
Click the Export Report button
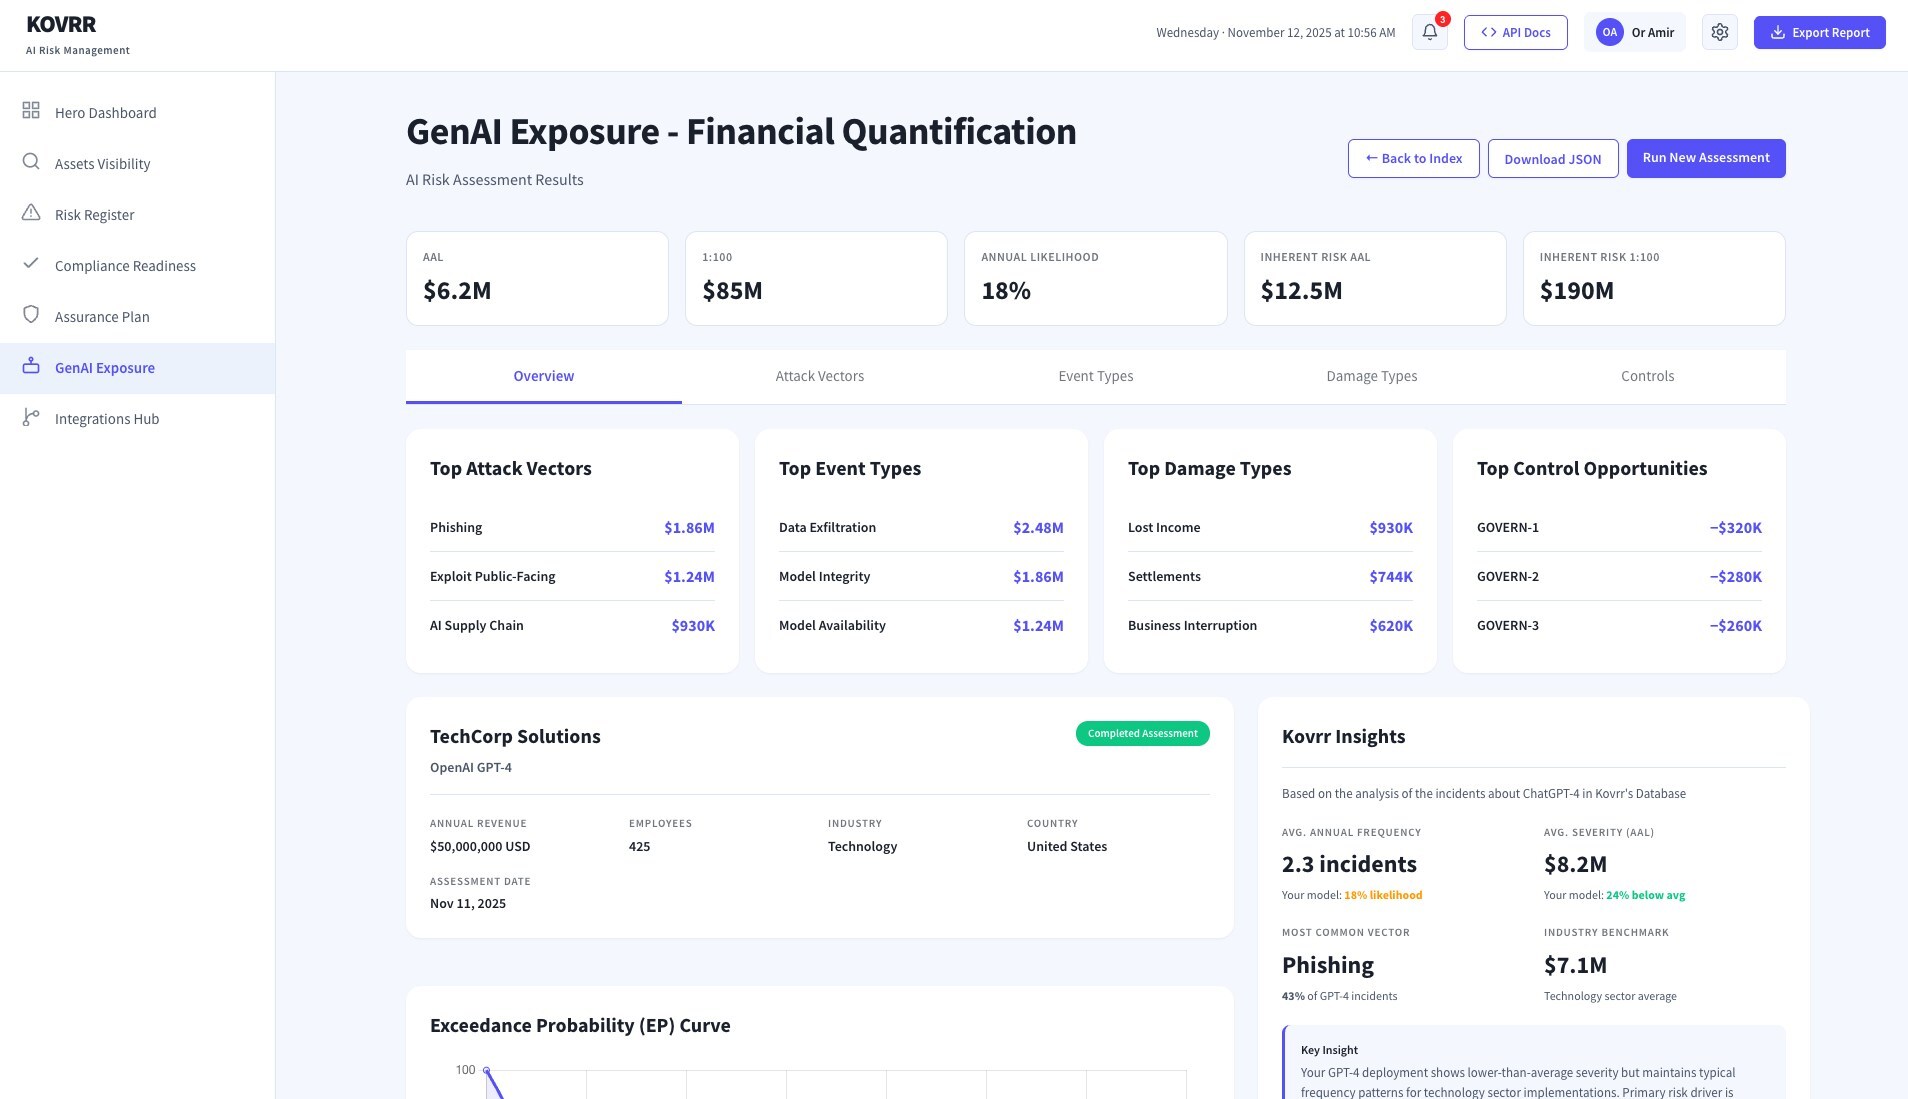[1819, 32]
